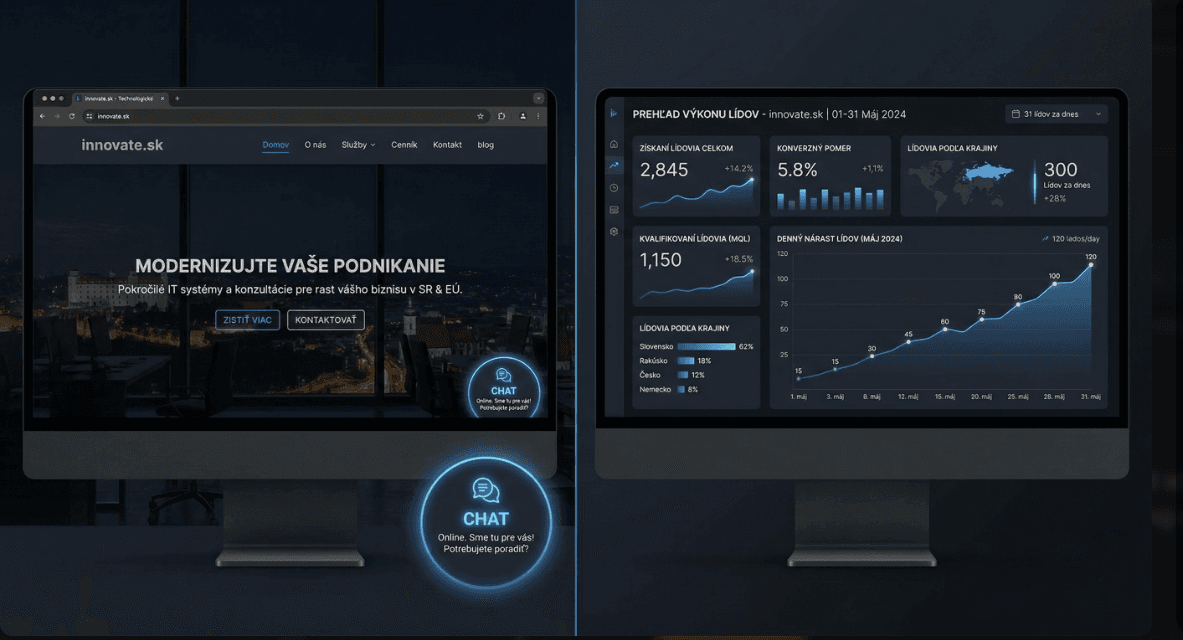Viewport: 1183px width, 640px height.
Task: Click the ZISTIŤ VIAC button
Action: [x=247, y=319]
